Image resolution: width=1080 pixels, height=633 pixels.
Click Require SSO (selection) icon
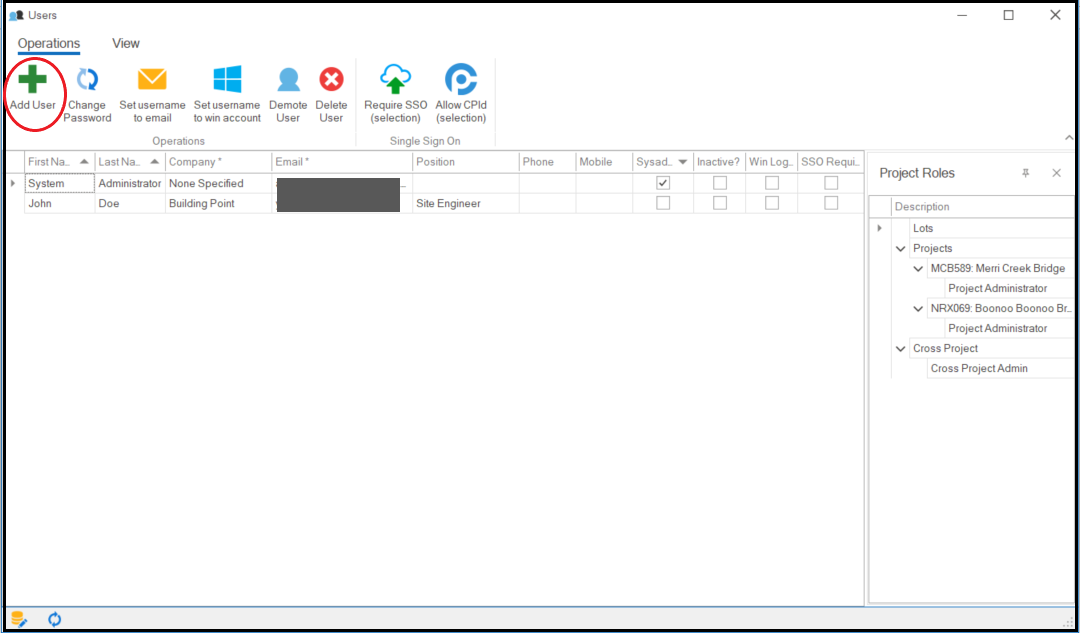pos(396,81)
